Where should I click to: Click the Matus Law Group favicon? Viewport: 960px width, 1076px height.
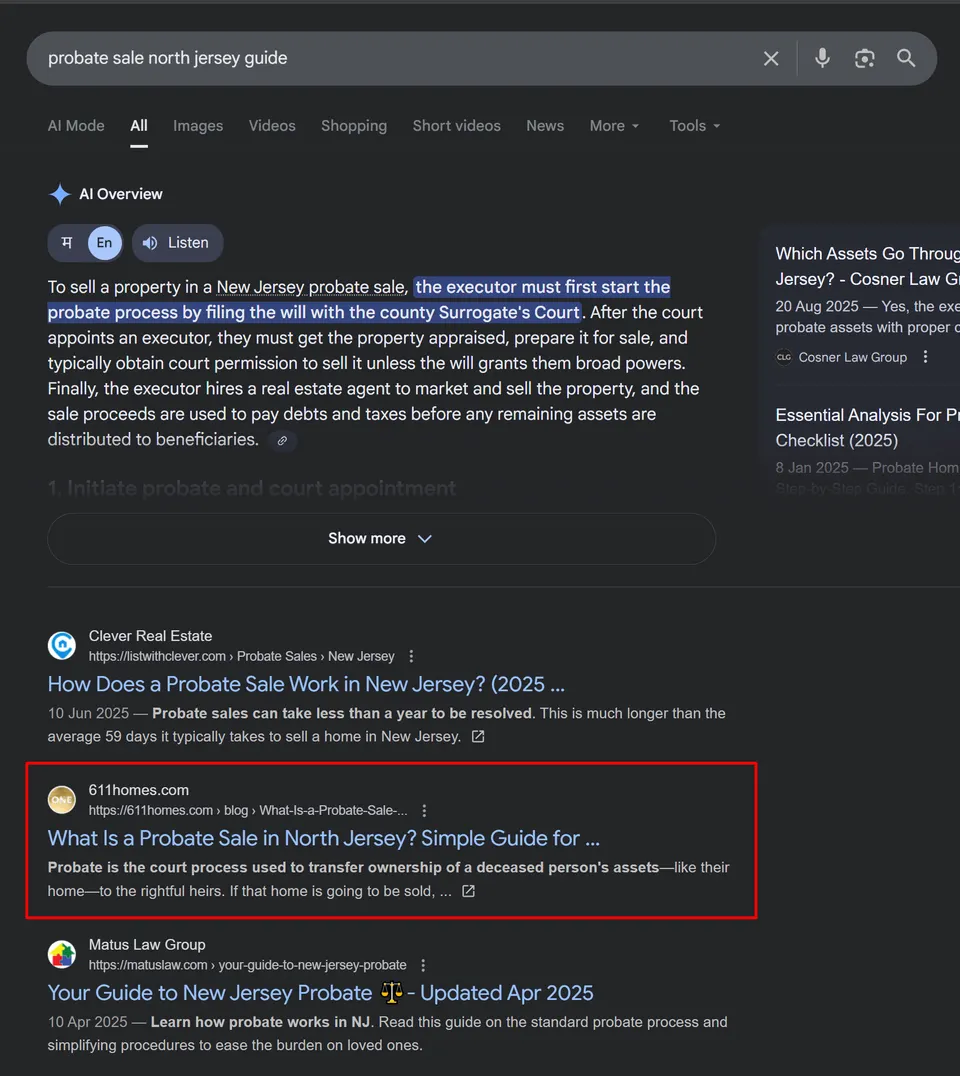point(62,955)
